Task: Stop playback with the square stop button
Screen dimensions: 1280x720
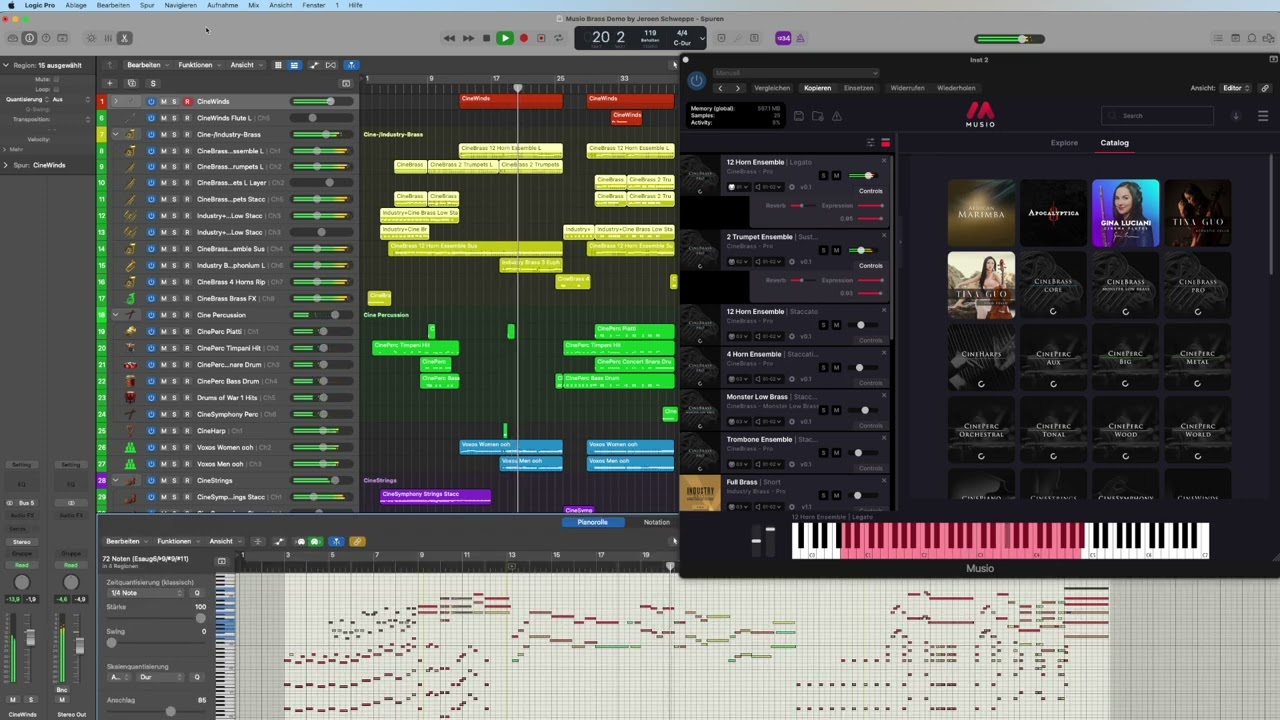Action: (x=486, y=38)
